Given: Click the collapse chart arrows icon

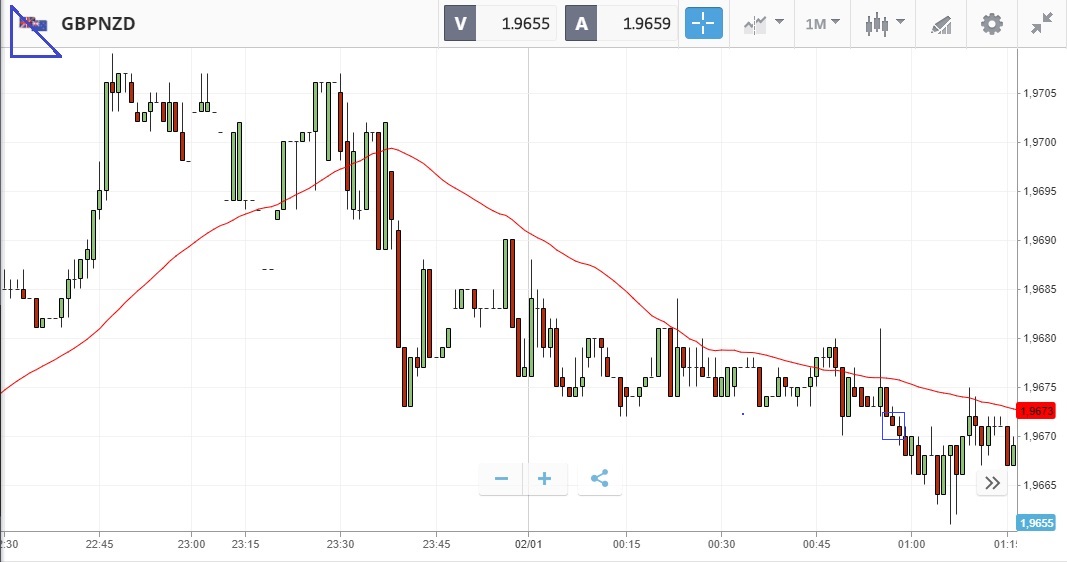Looking at the screenshot, I should [1042, 23].
